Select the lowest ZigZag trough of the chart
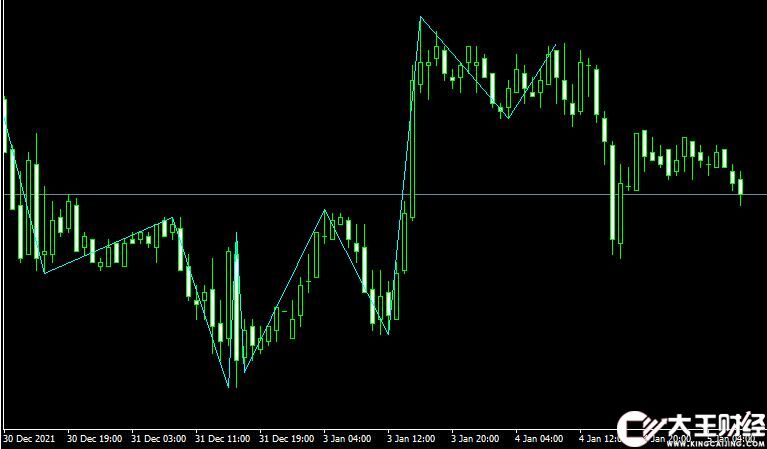The height and width of the screenshot is (449, 767). [x=228, y=387]
